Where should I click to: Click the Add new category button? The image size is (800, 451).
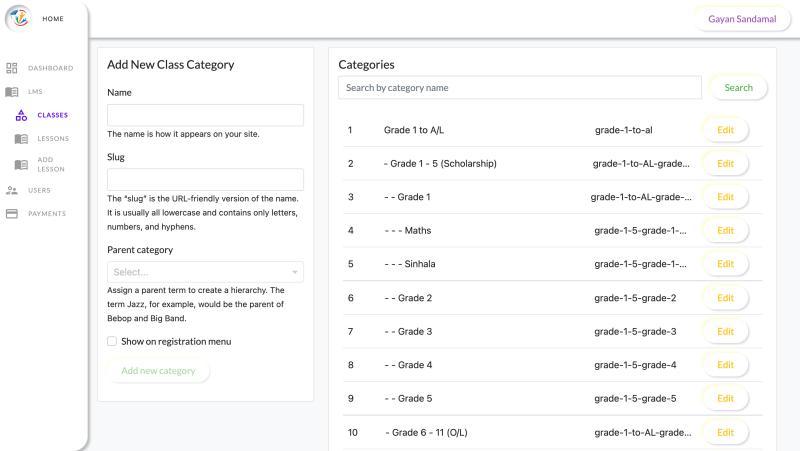(x=158, y=371)
